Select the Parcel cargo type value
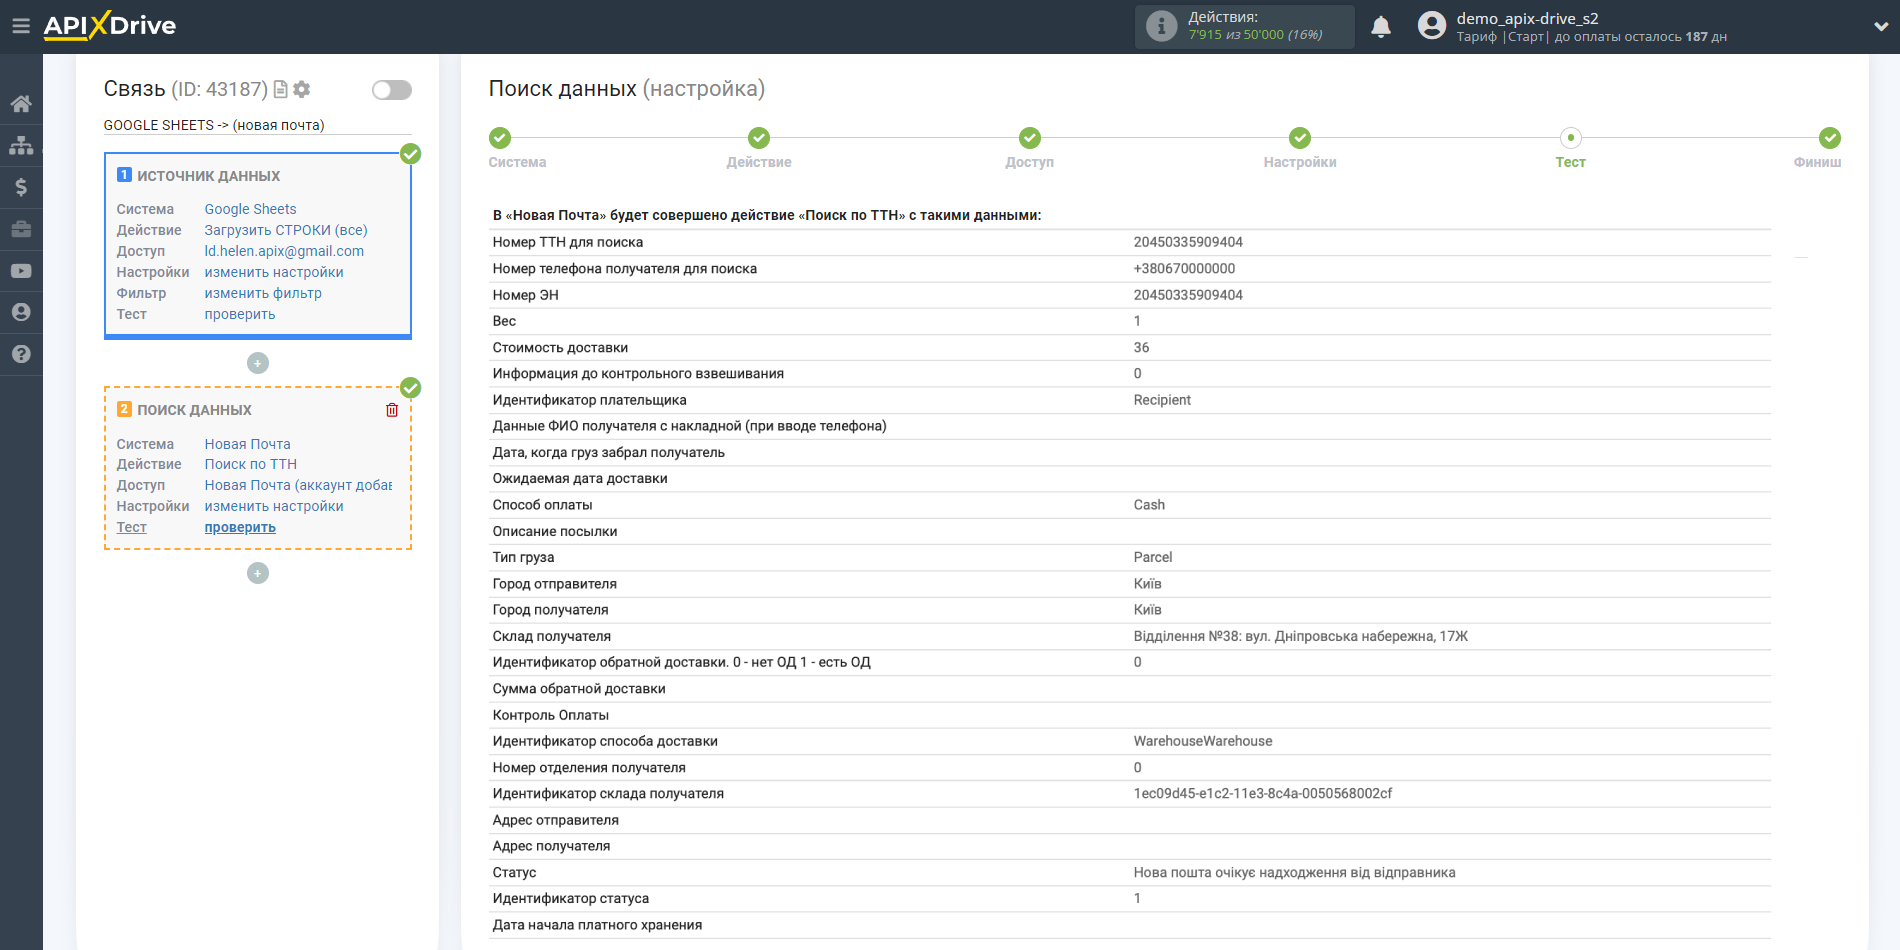Viewport: 1900px width, 950px height. tap(1153, 557)
